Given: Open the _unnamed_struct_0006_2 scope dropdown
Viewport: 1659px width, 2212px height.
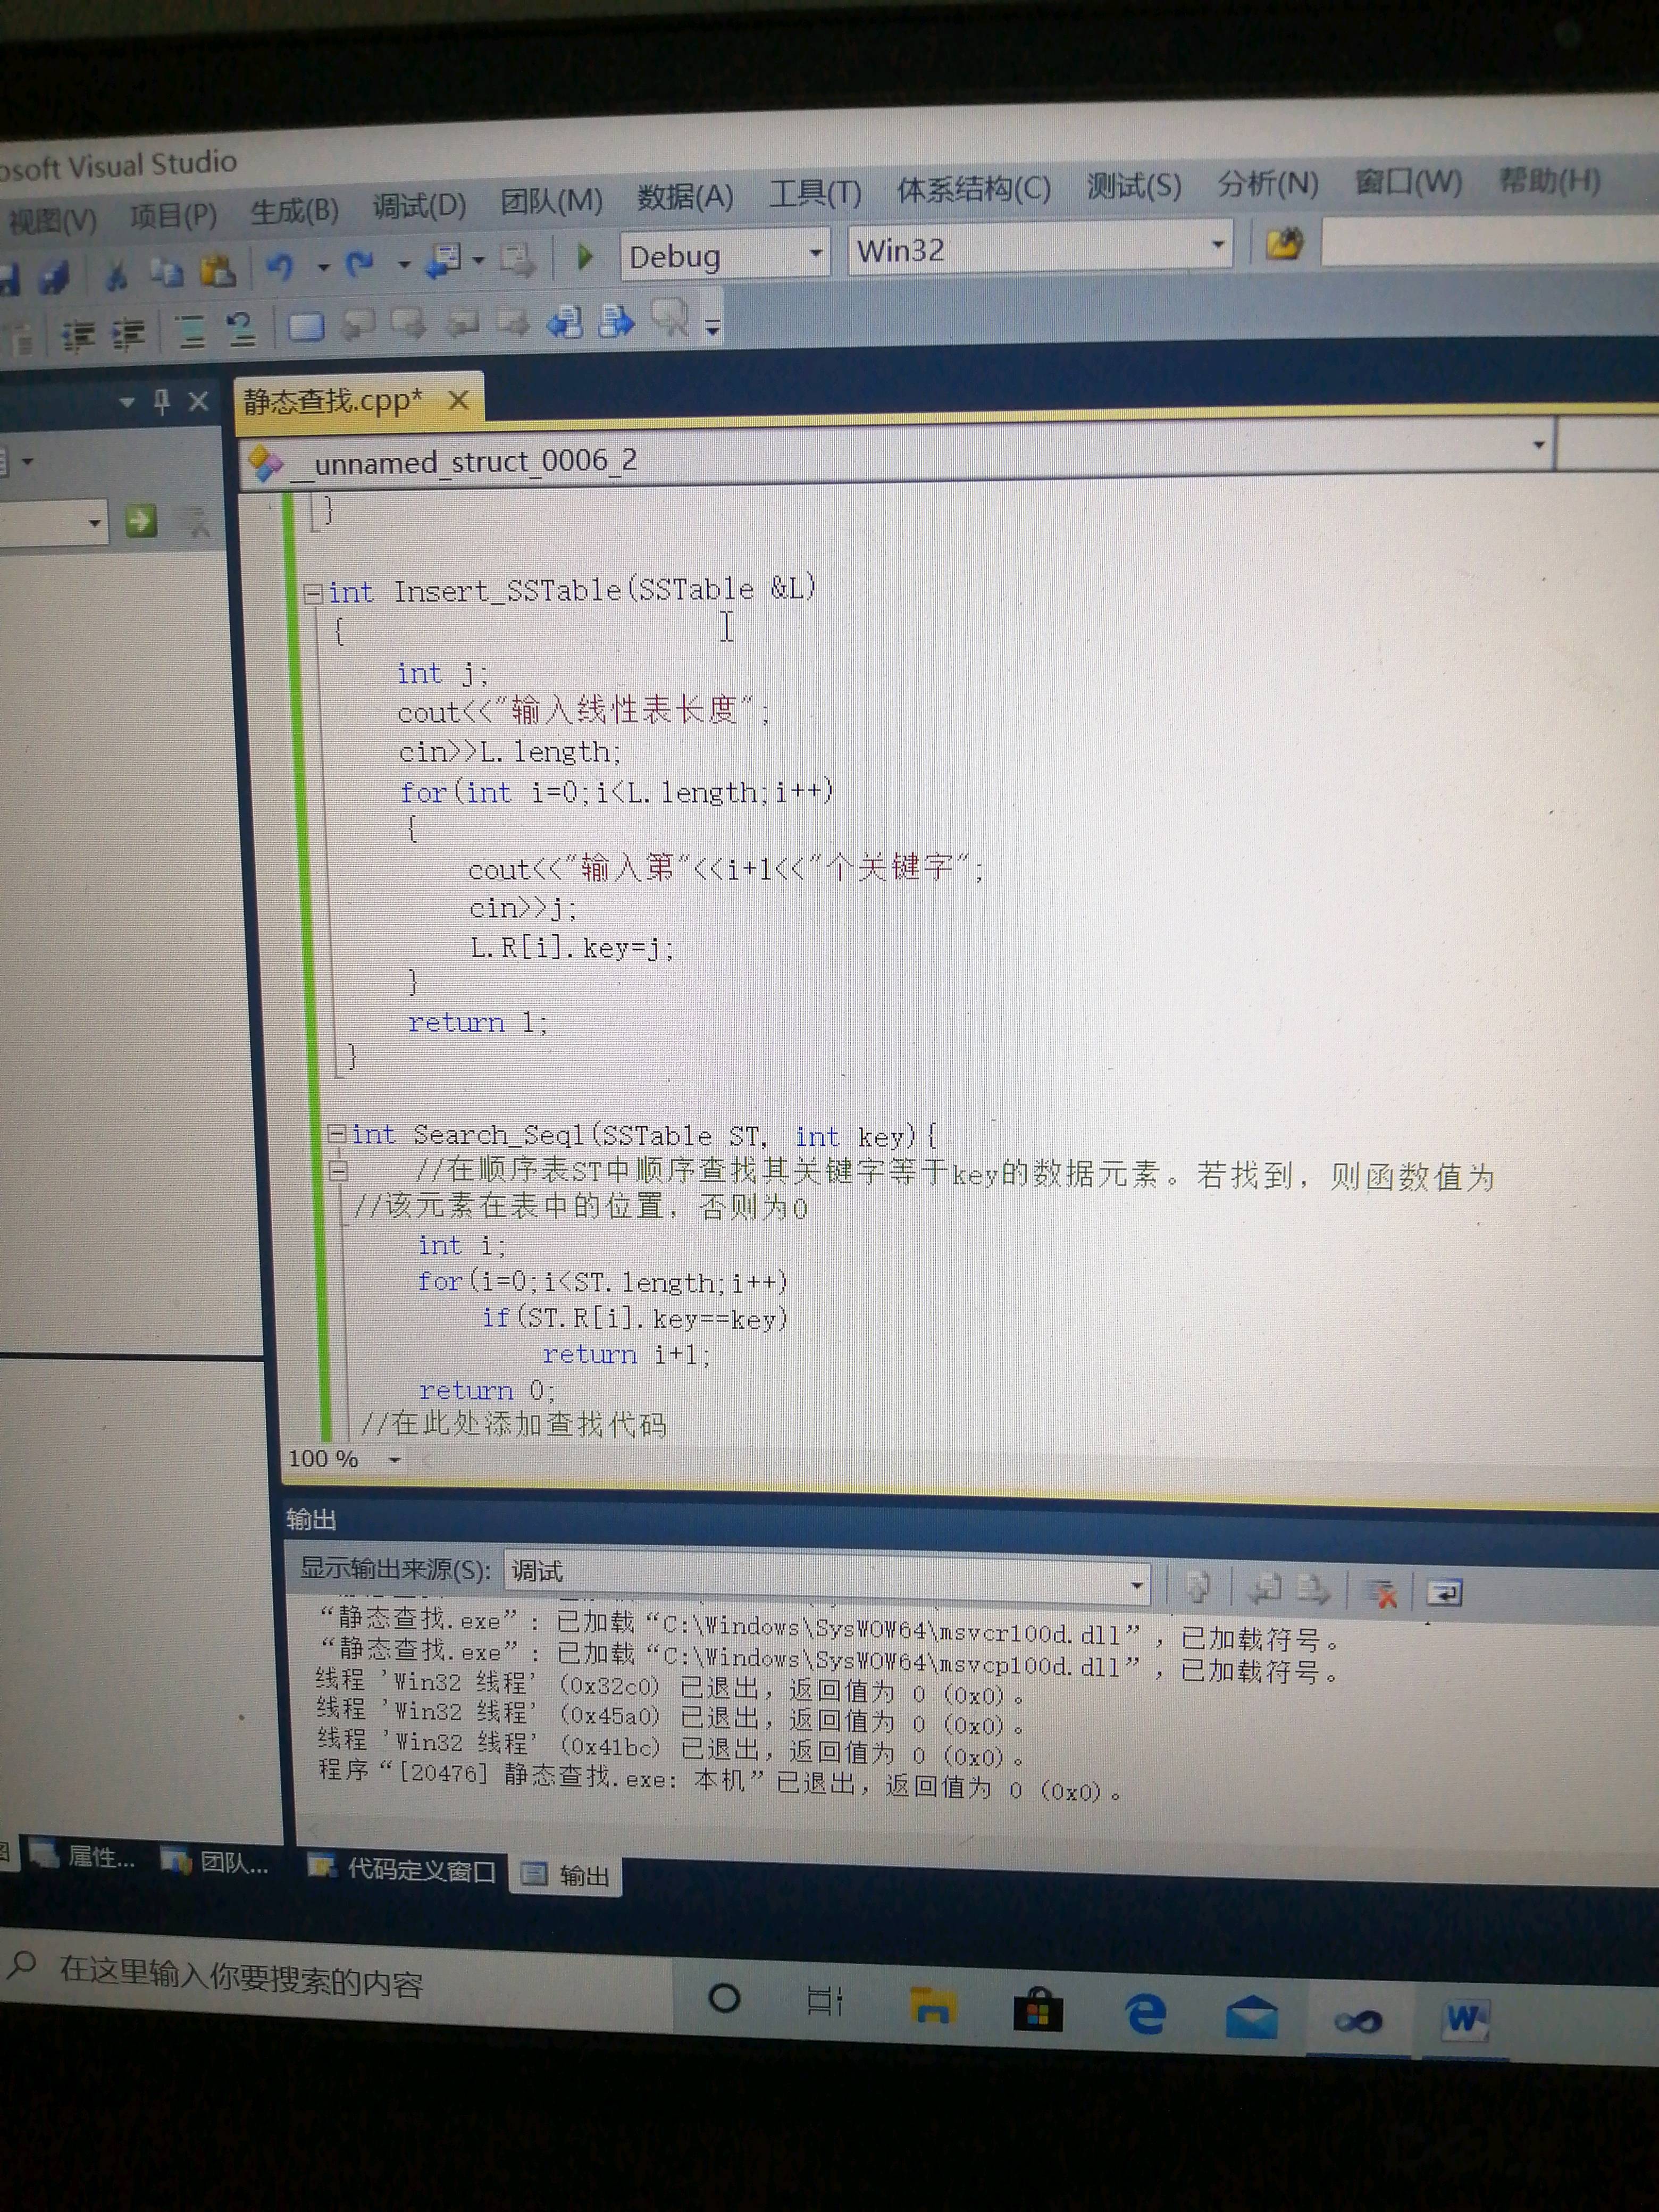Looking at the screenshot, I should tap(1539, 444).
